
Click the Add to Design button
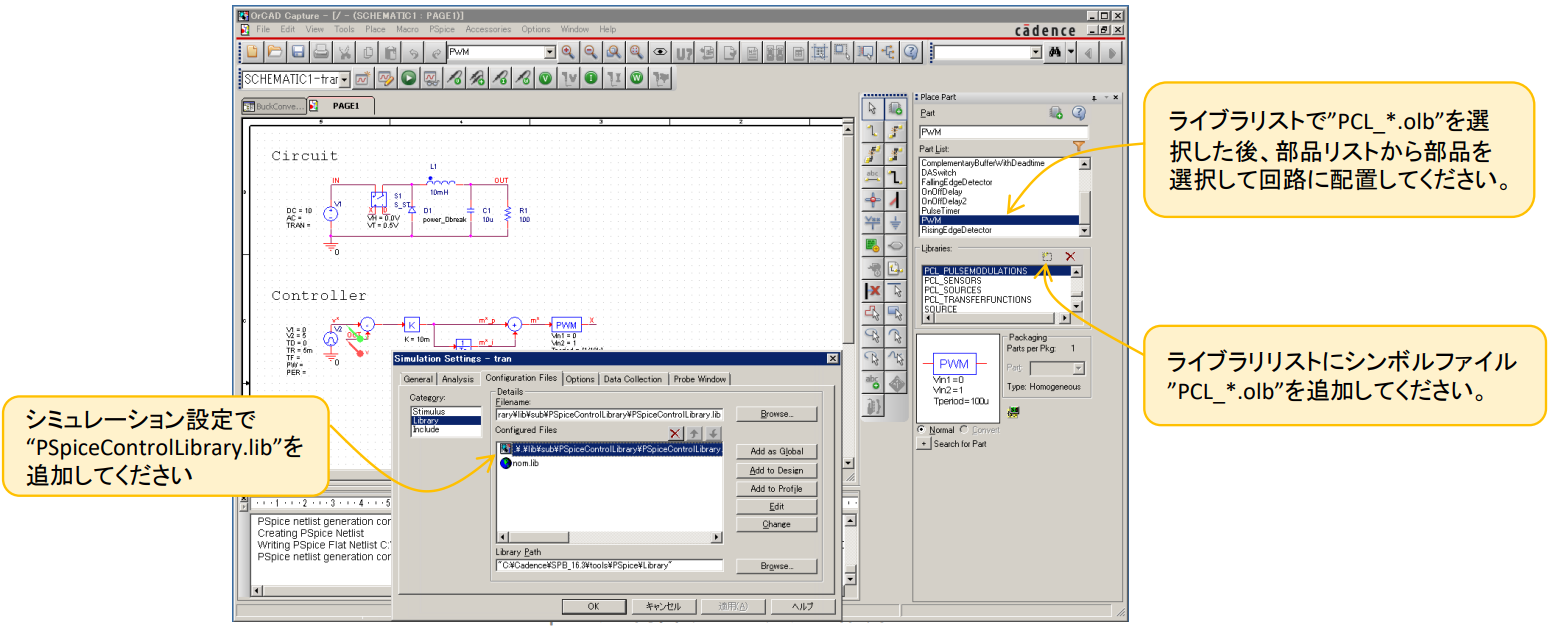(776, 470)
